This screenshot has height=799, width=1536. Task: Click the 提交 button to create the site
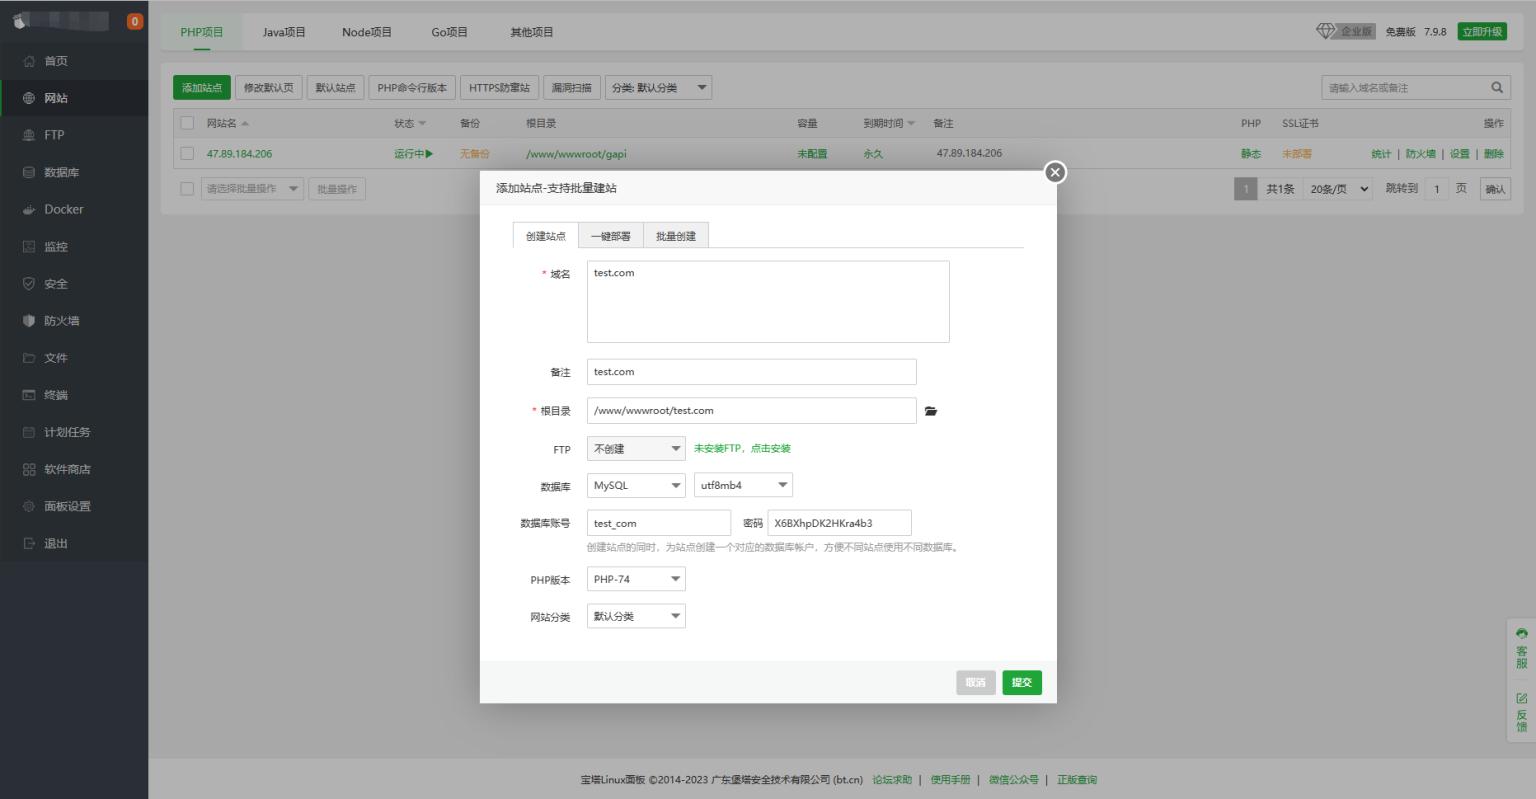coord(1021,682)
